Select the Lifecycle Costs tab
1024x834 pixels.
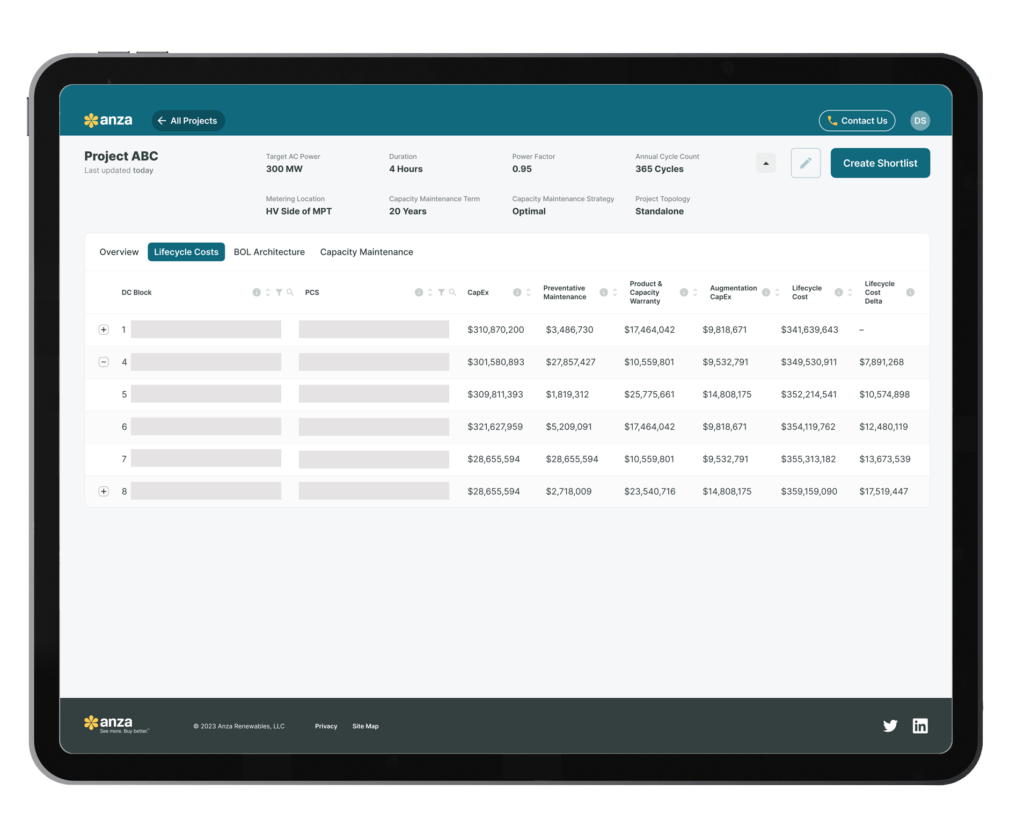tap(186, 252)
